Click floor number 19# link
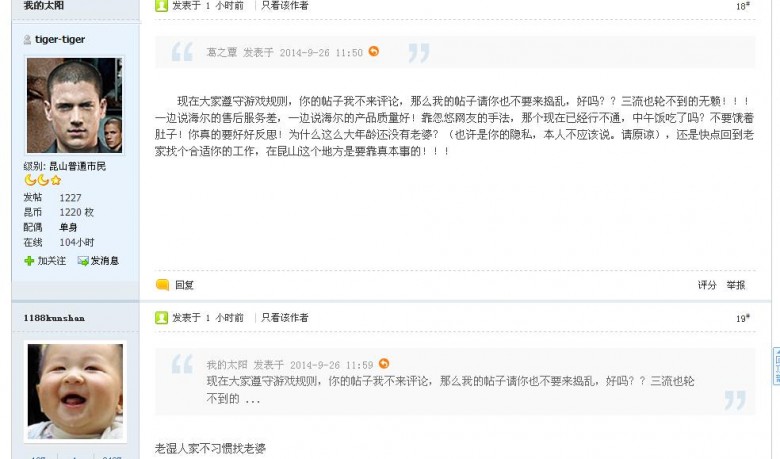The height and width of the screenshot is (459, 780). (743, 318)
